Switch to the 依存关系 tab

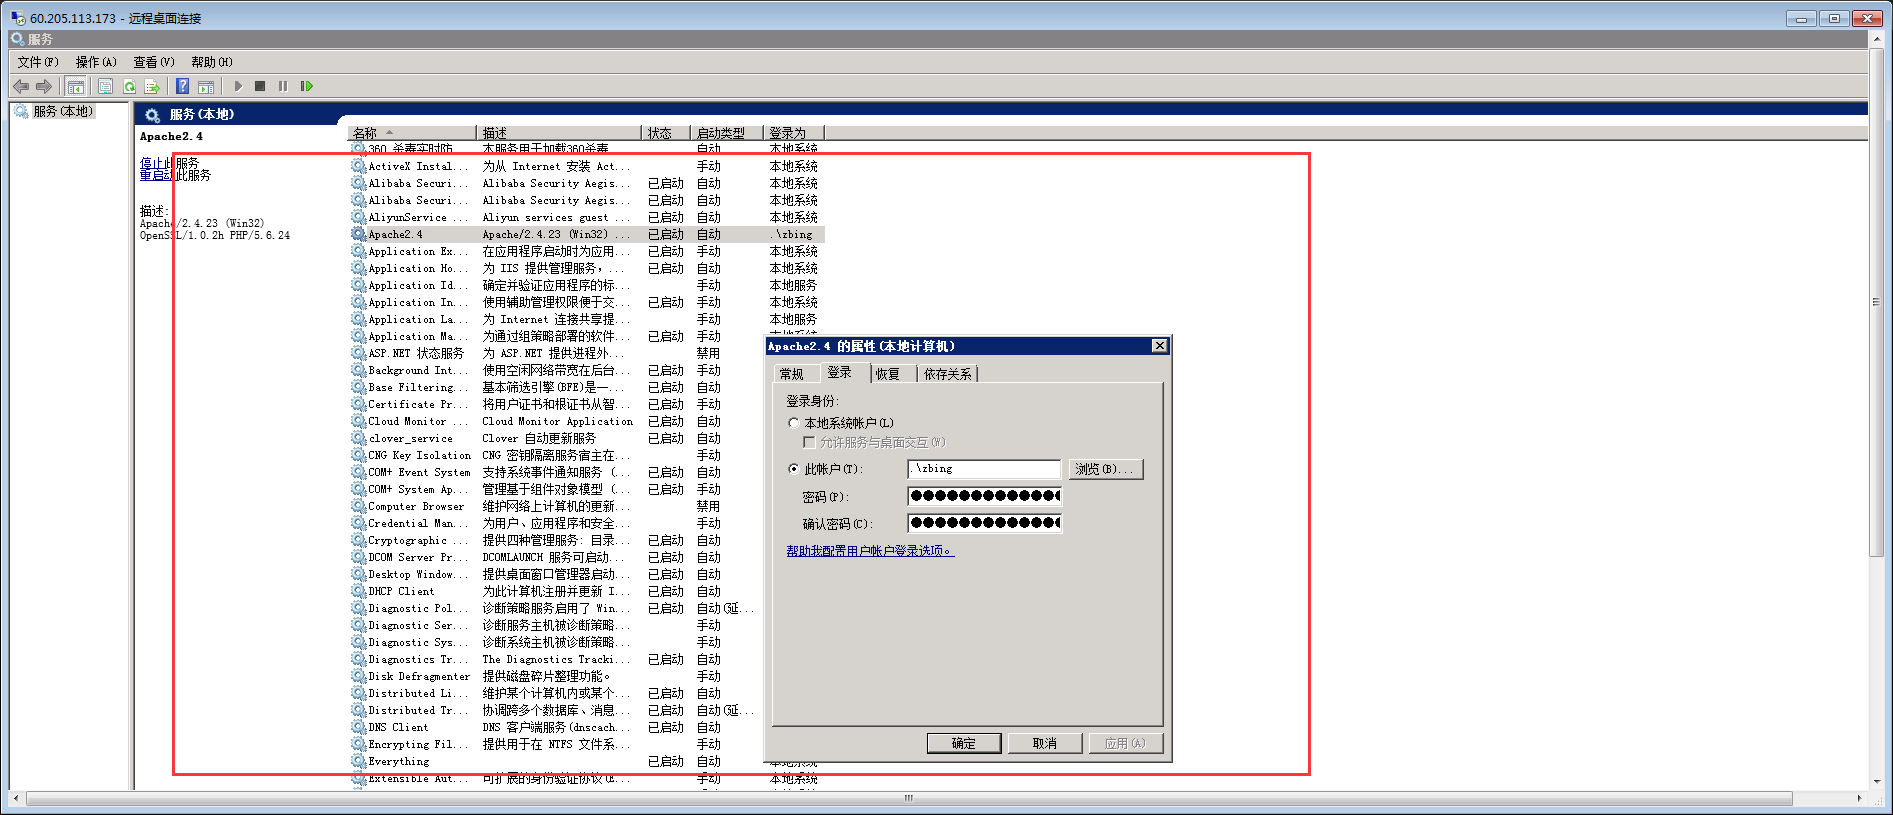[x=947, y=374]
